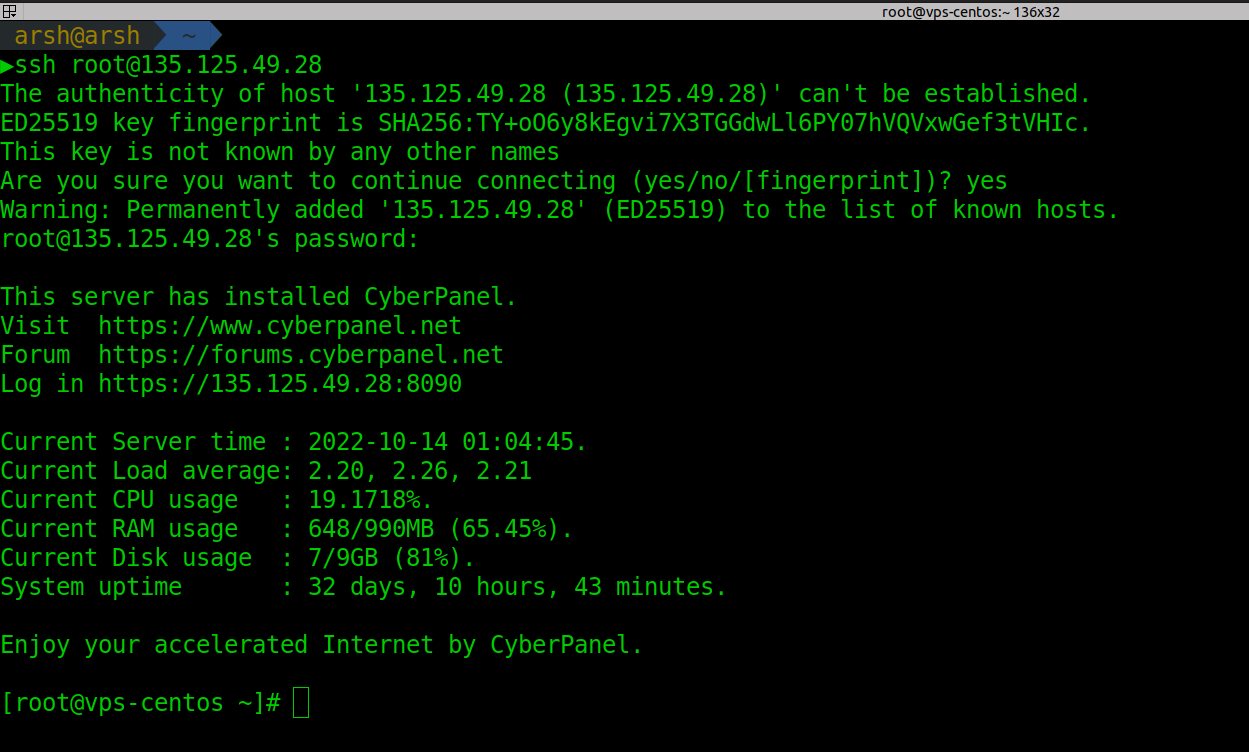This screenshot has height=752, width=1249.
Task: Click the Terminator layout grid icon
Action: [9, 11]
